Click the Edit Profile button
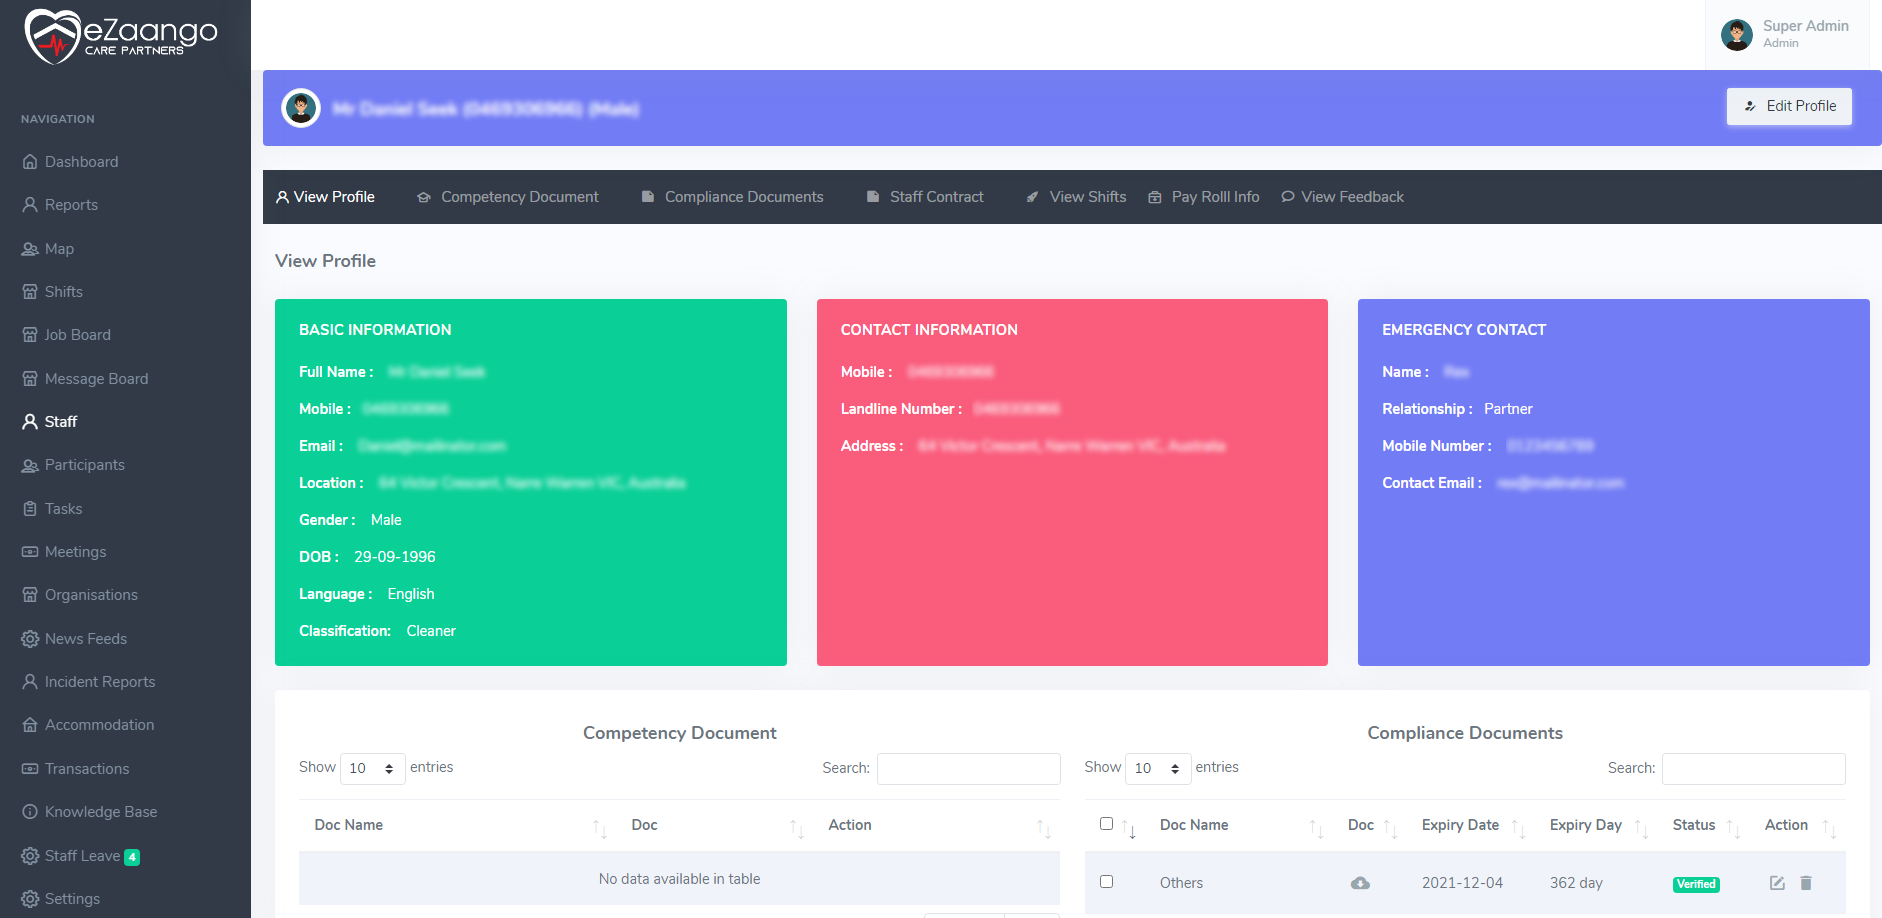The image size is (1882, 918). point(1789,106)
